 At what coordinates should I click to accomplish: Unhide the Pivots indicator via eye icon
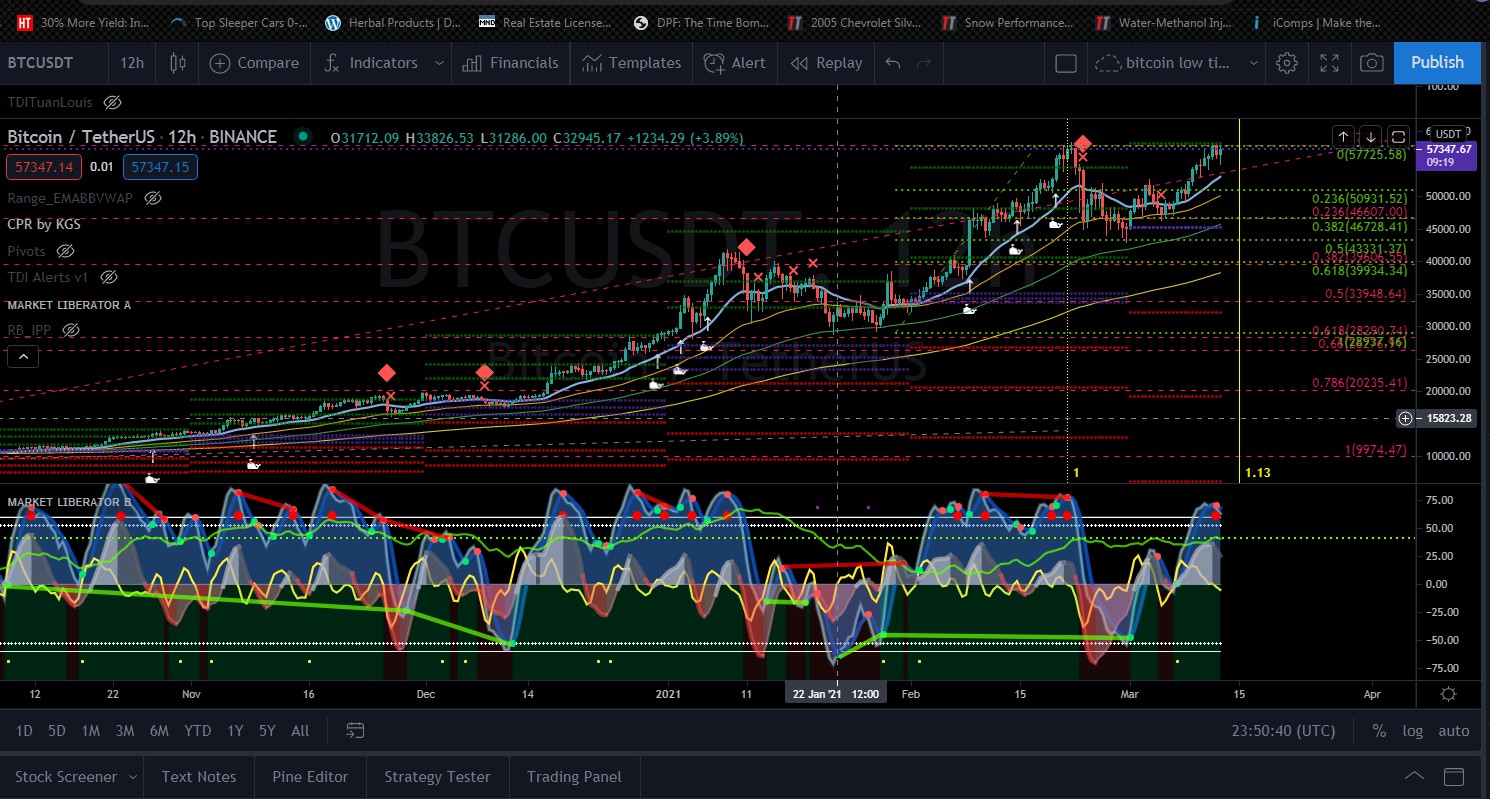(x=66, y=250)
